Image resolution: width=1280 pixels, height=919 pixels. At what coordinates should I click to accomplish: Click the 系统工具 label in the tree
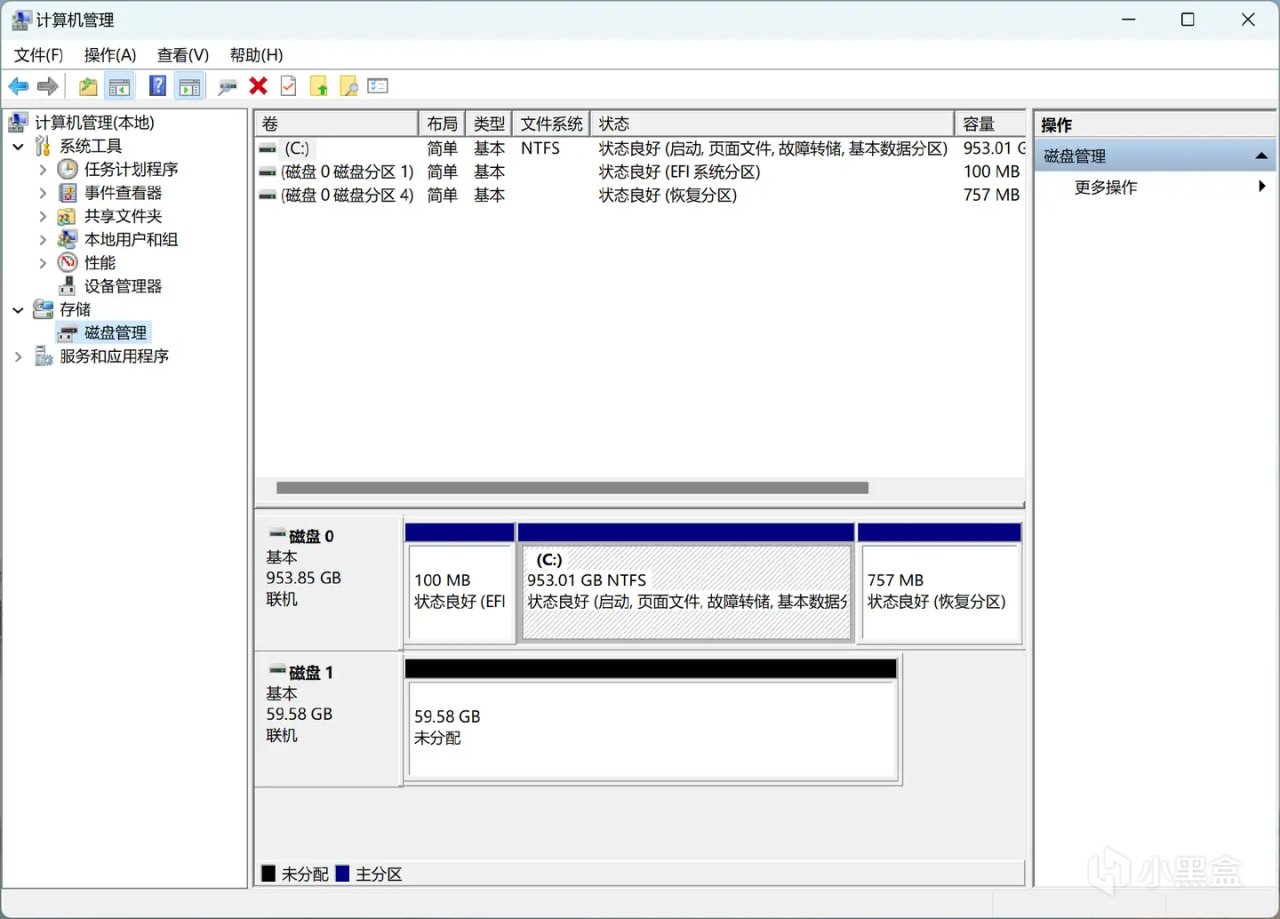pos(91,146)
